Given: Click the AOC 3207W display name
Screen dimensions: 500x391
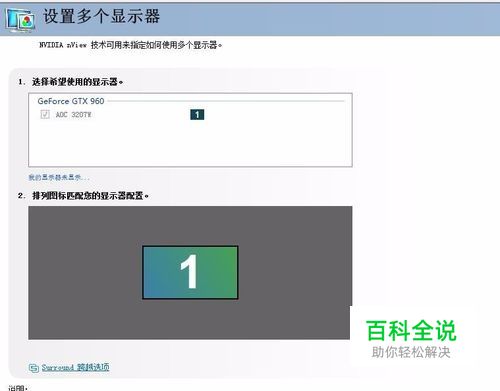Looking at the screenshot, I should coord(73,115).
